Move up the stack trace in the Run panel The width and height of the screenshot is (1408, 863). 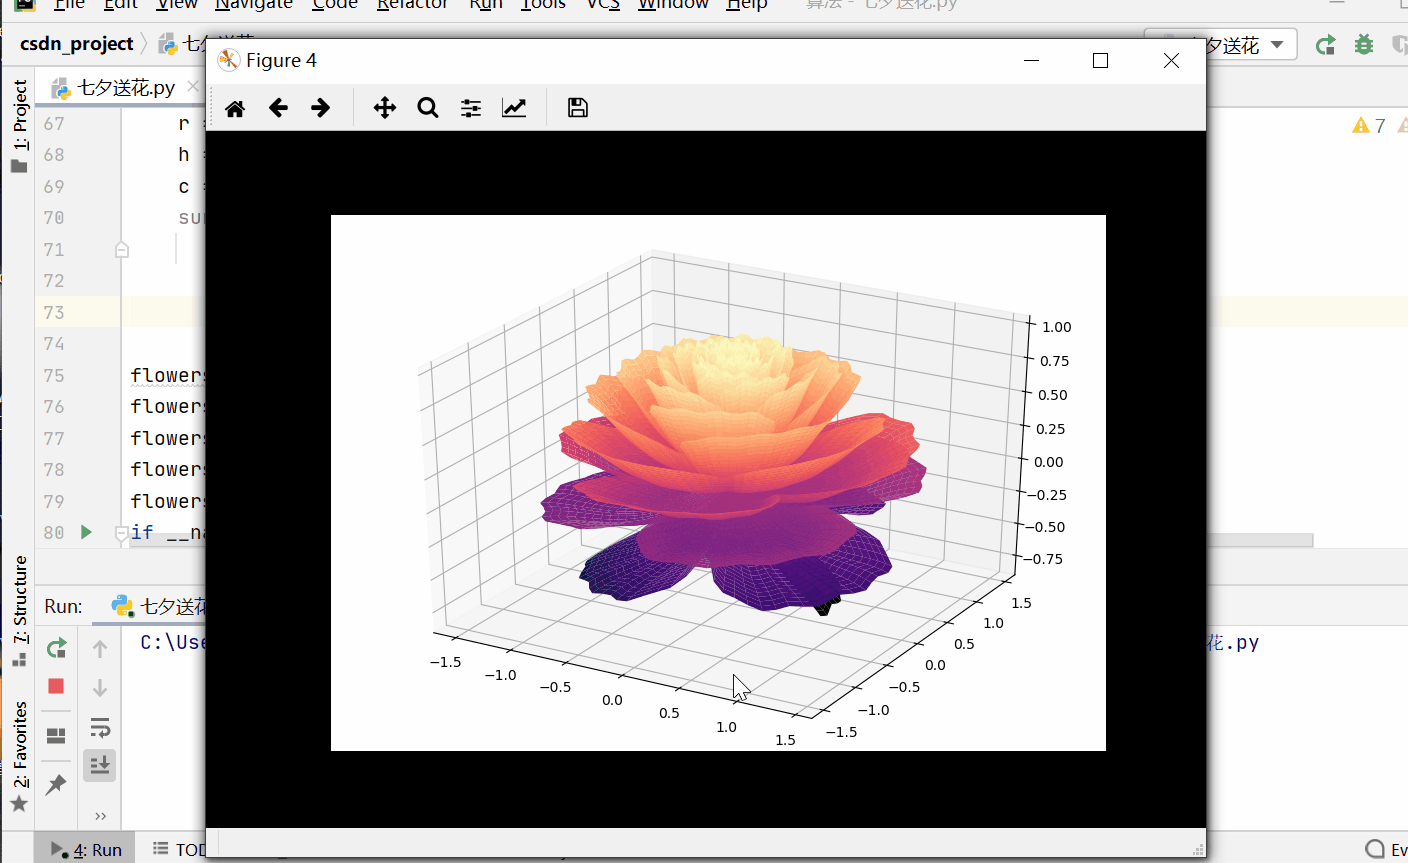tap(100, 649)
